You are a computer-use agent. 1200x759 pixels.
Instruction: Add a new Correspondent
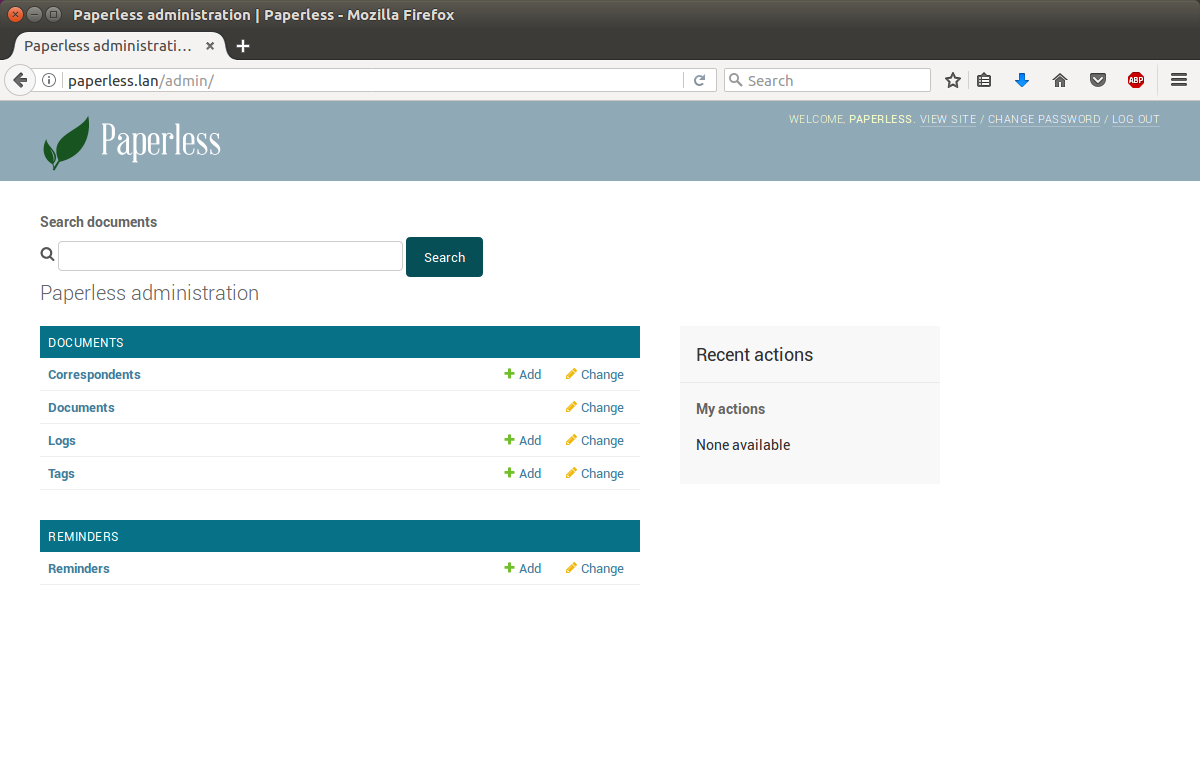pos(523,375)
